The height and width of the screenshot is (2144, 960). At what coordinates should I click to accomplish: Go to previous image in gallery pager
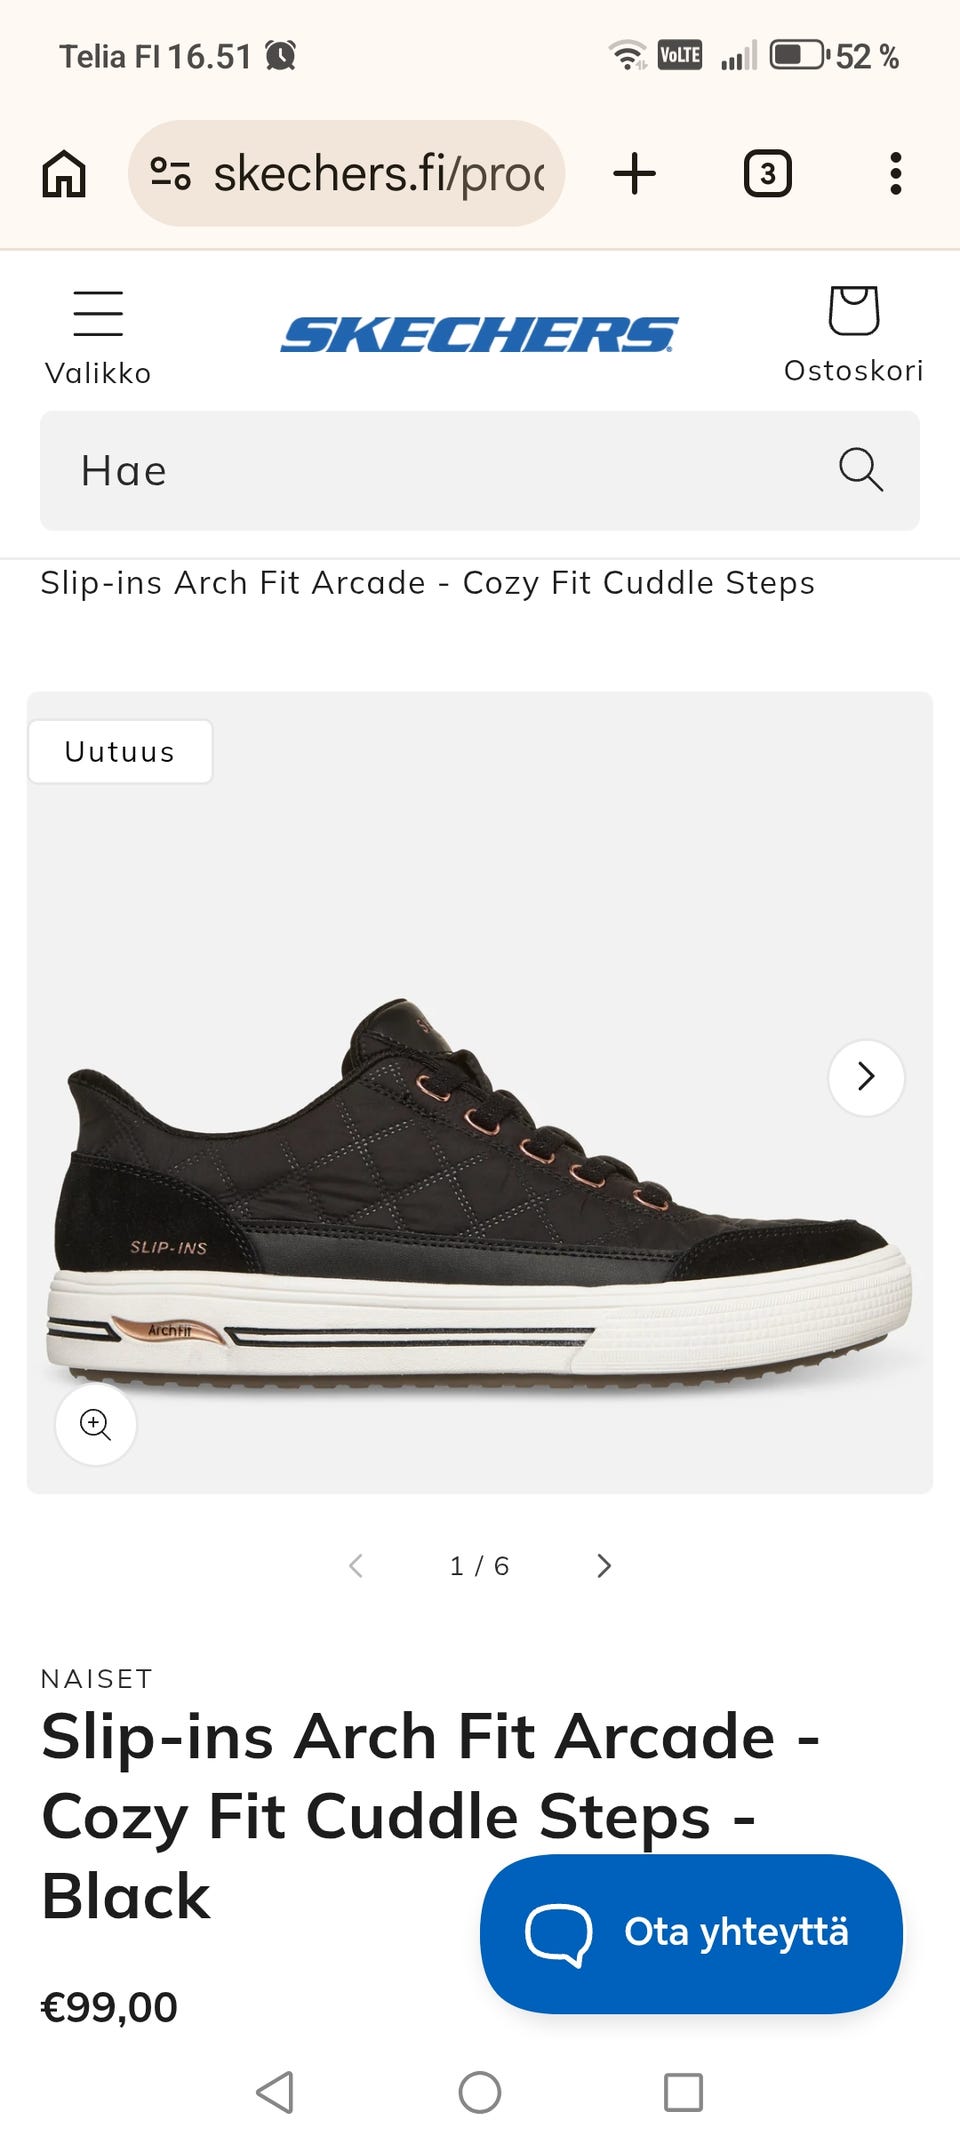tap(355, 1566)
